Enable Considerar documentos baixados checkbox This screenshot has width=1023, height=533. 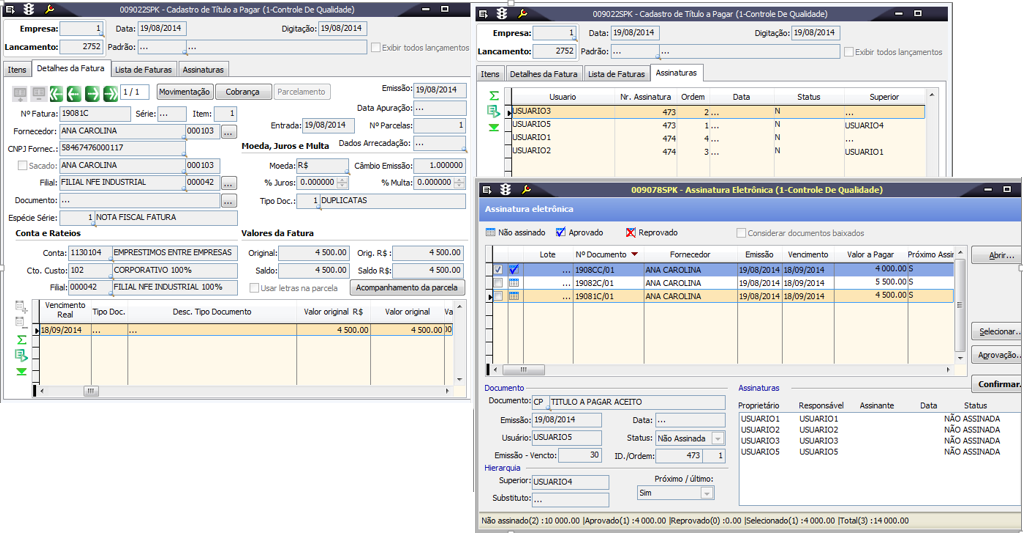tap(741, 233)
